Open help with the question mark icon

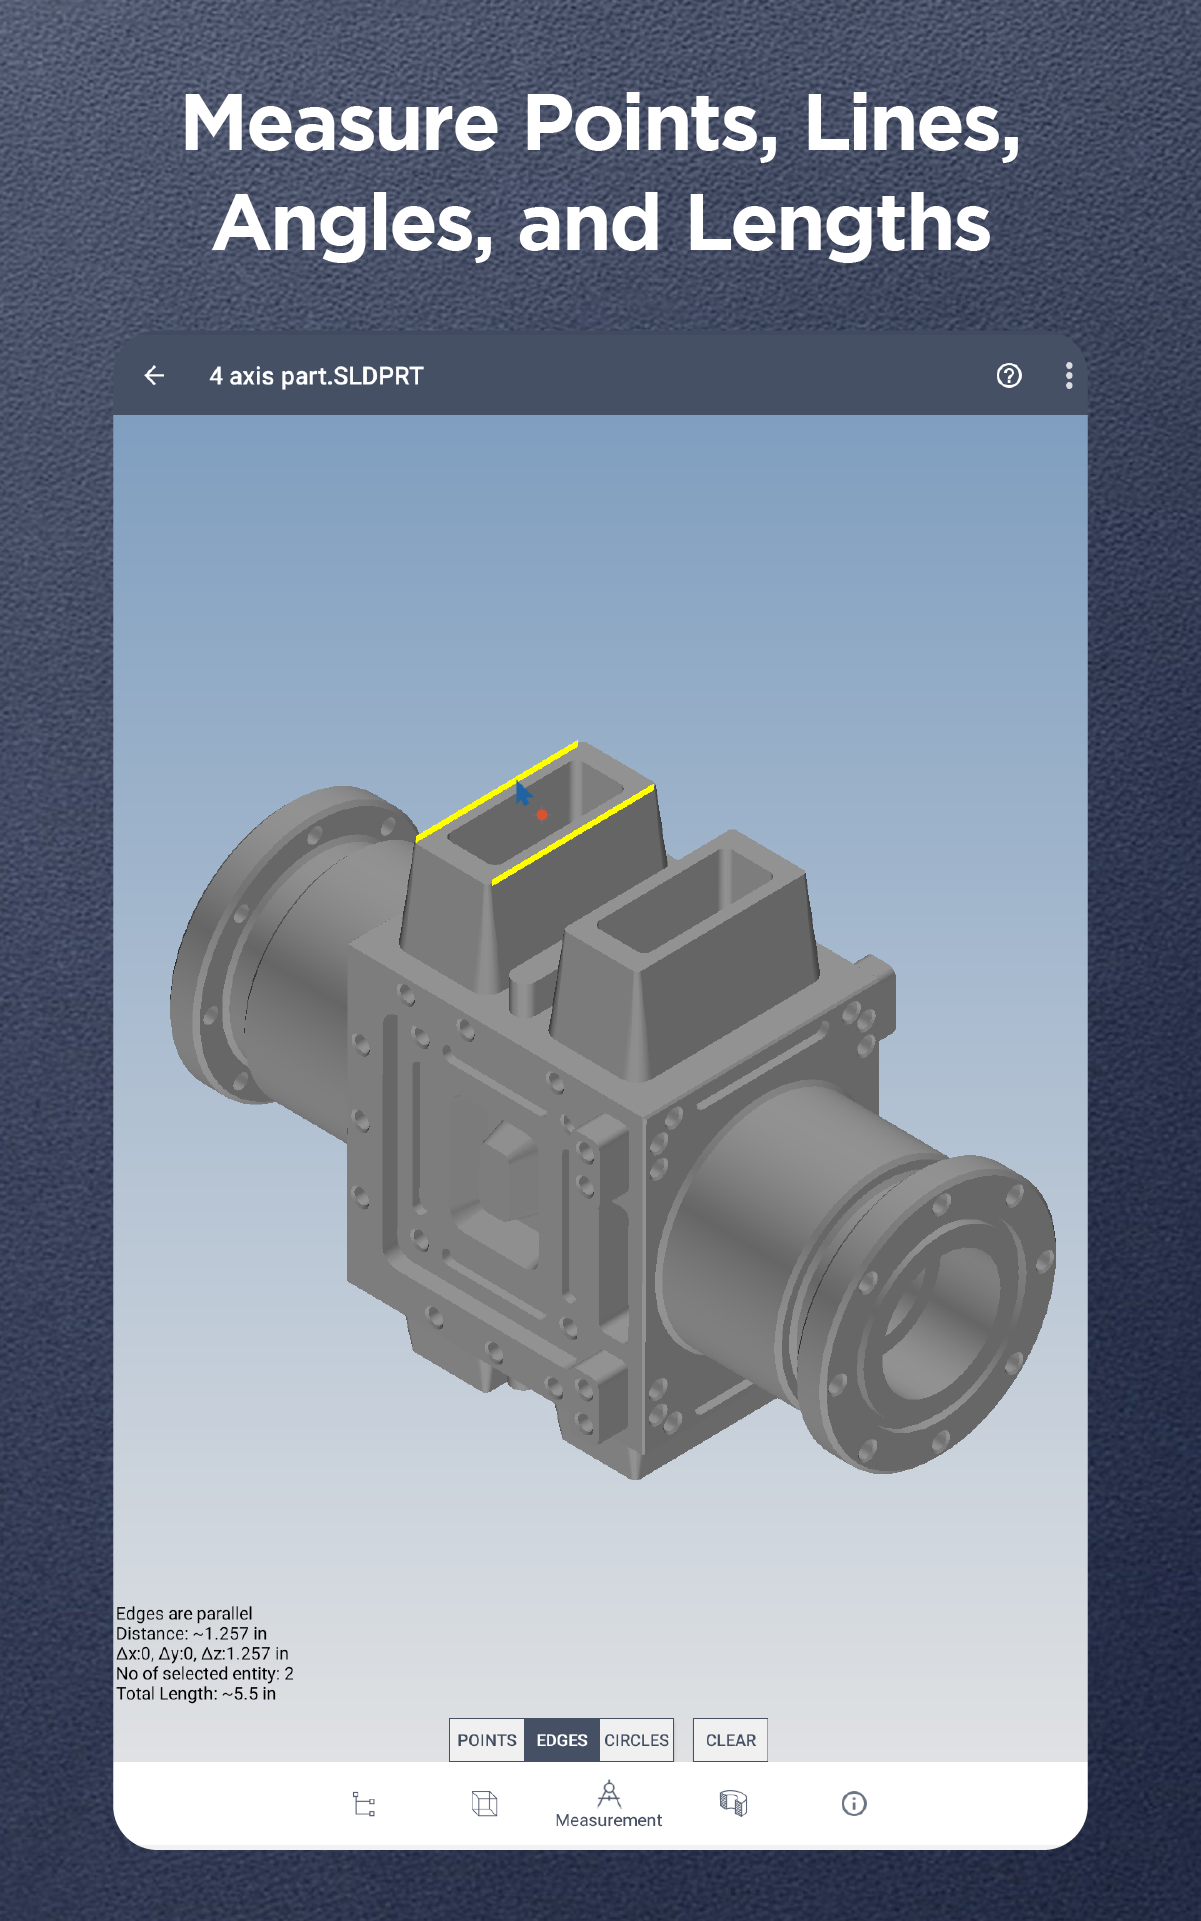pos(1009,376)
